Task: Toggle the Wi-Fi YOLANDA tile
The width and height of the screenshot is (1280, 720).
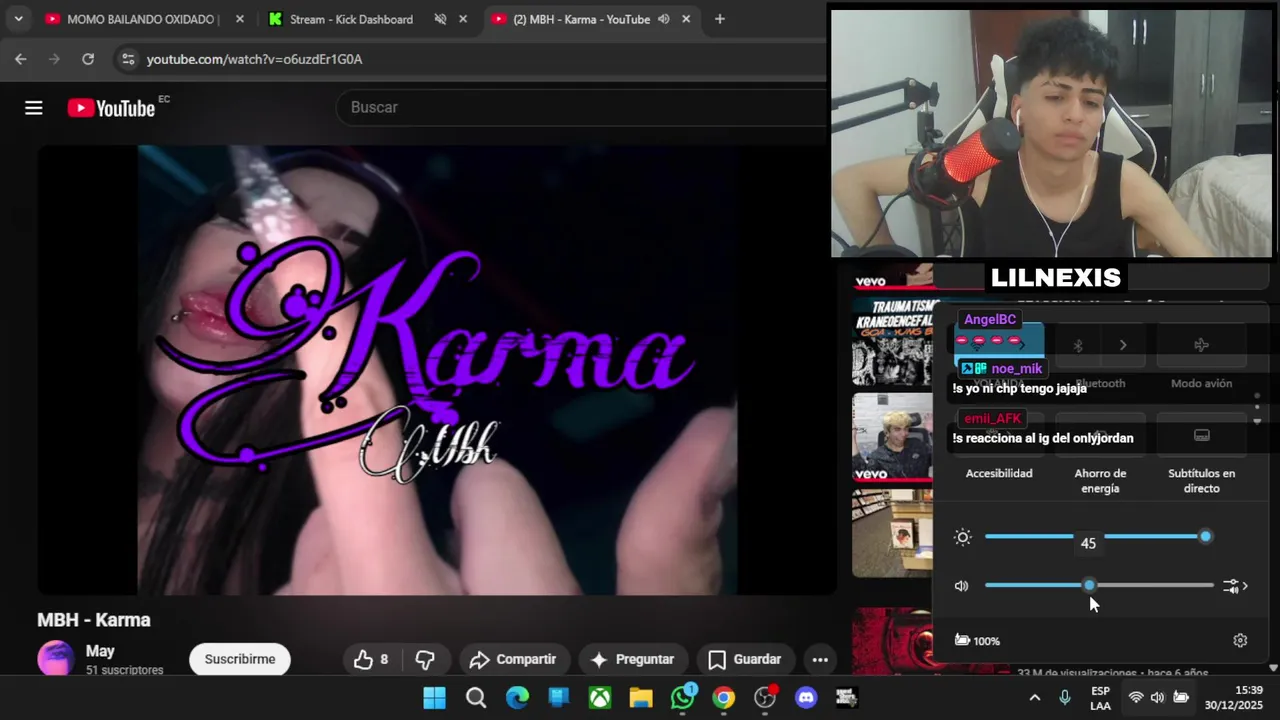Action: pyautogui.click(x=977, y=345)
